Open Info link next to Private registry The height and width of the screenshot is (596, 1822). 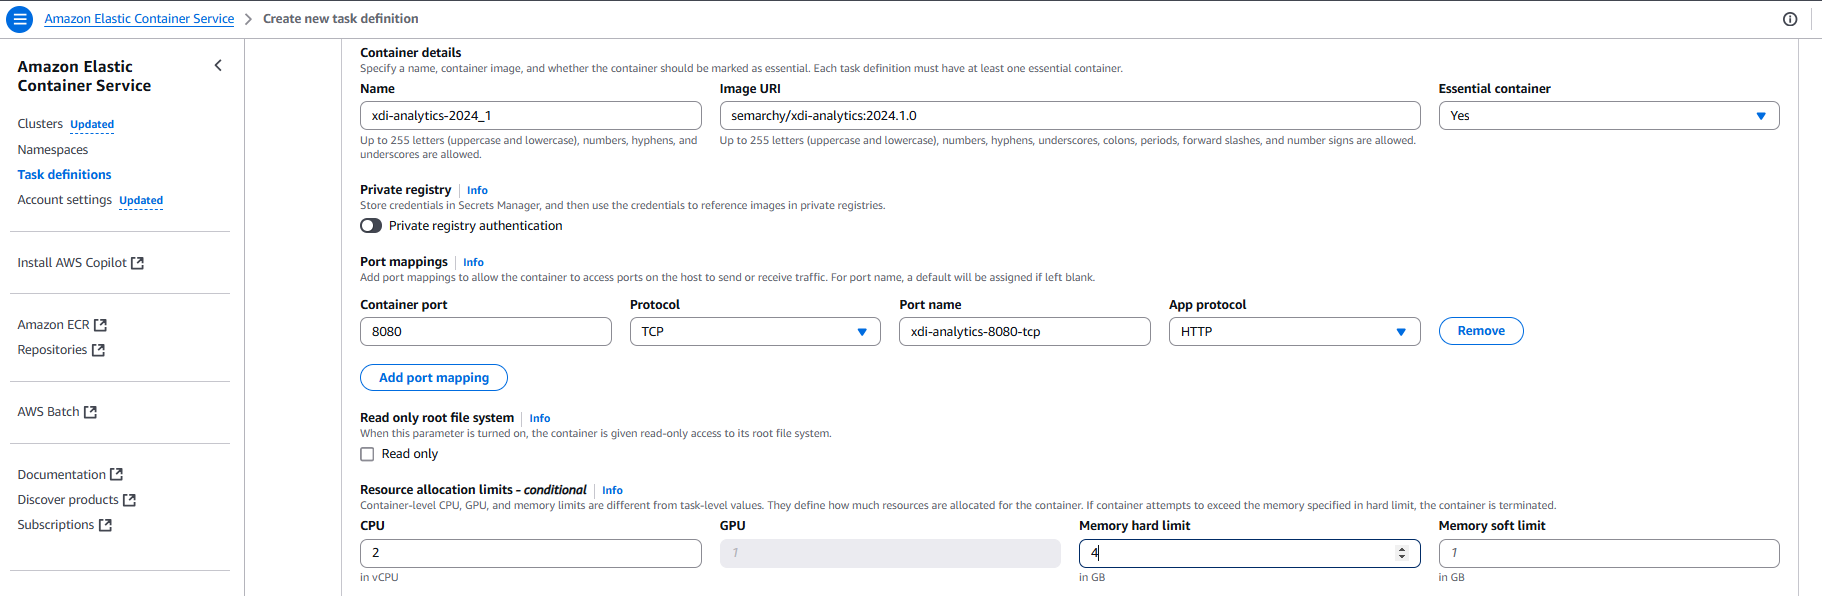(x=477, y=190)
